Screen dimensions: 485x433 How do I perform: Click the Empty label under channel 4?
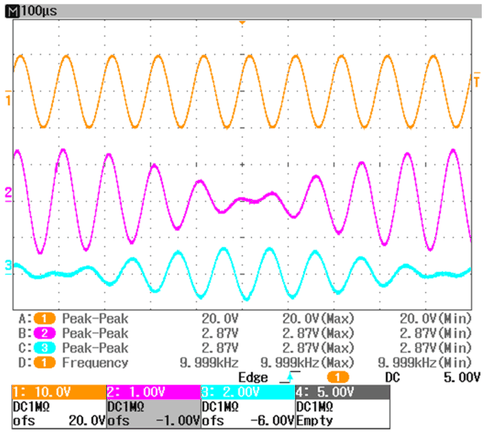pyautogui.click(x=315, y=421)
